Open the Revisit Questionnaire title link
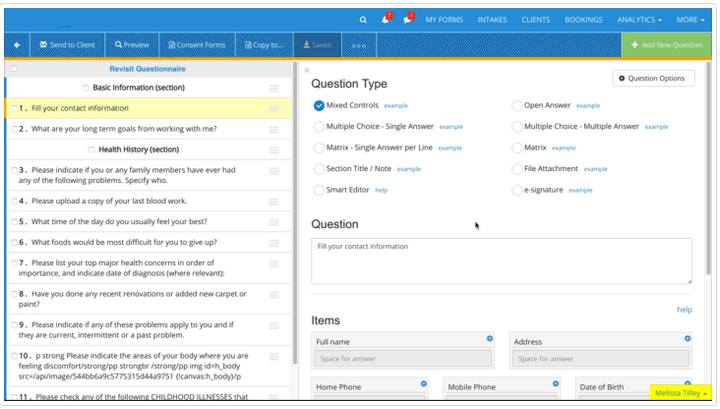720x409 pixels. pyautogui.click(x=147, y=69)
